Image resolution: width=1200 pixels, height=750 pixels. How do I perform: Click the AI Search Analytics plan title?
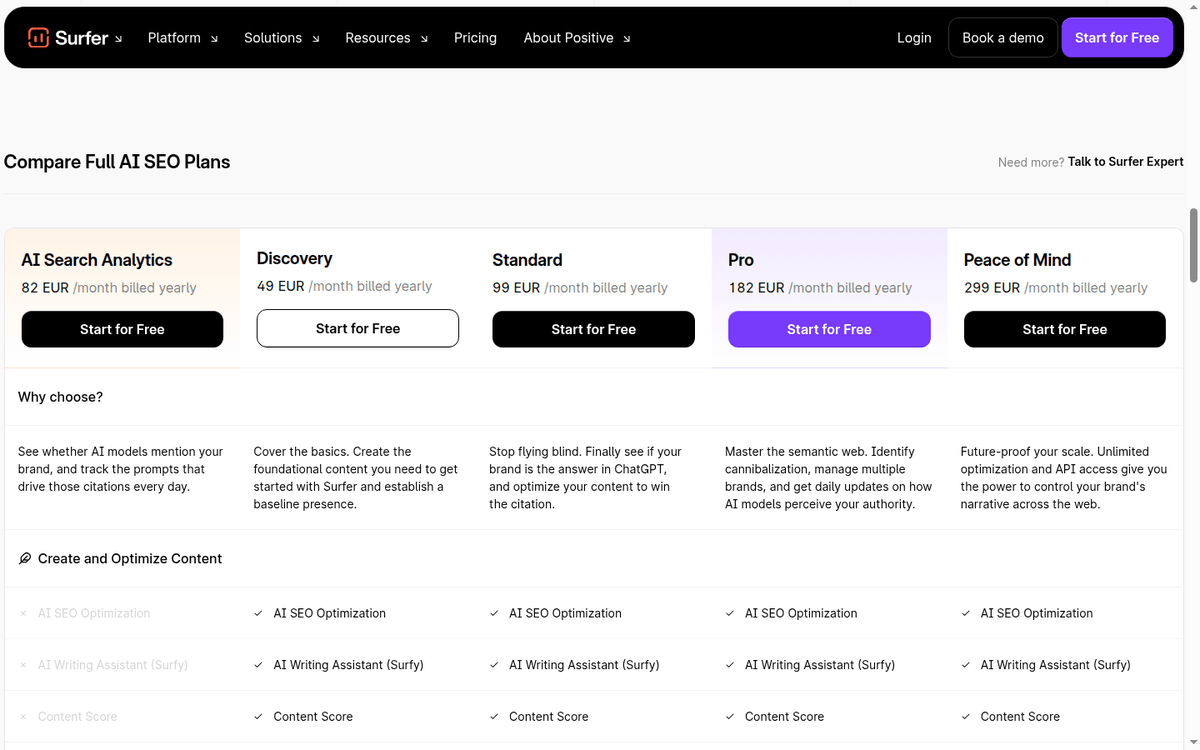coord(97,260)
